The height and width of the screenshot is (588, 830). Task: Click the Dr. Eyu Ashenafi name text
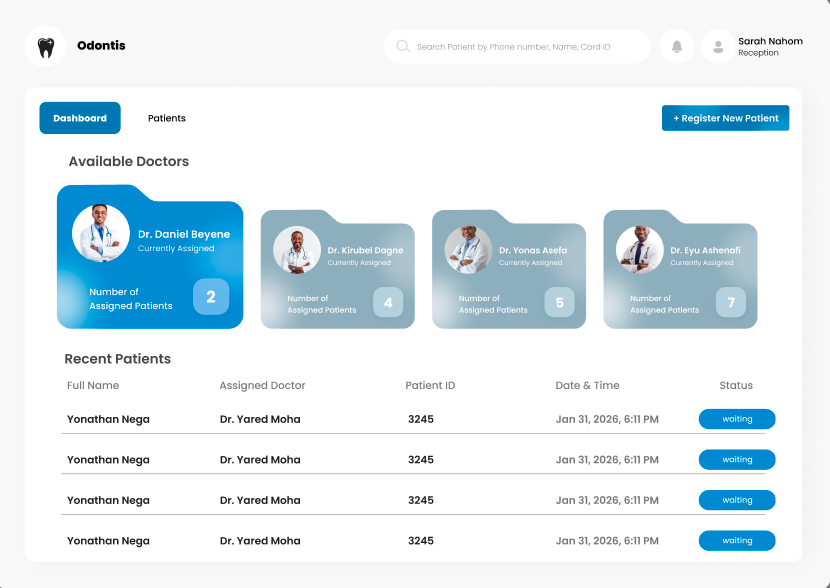[x=705, y=250]
